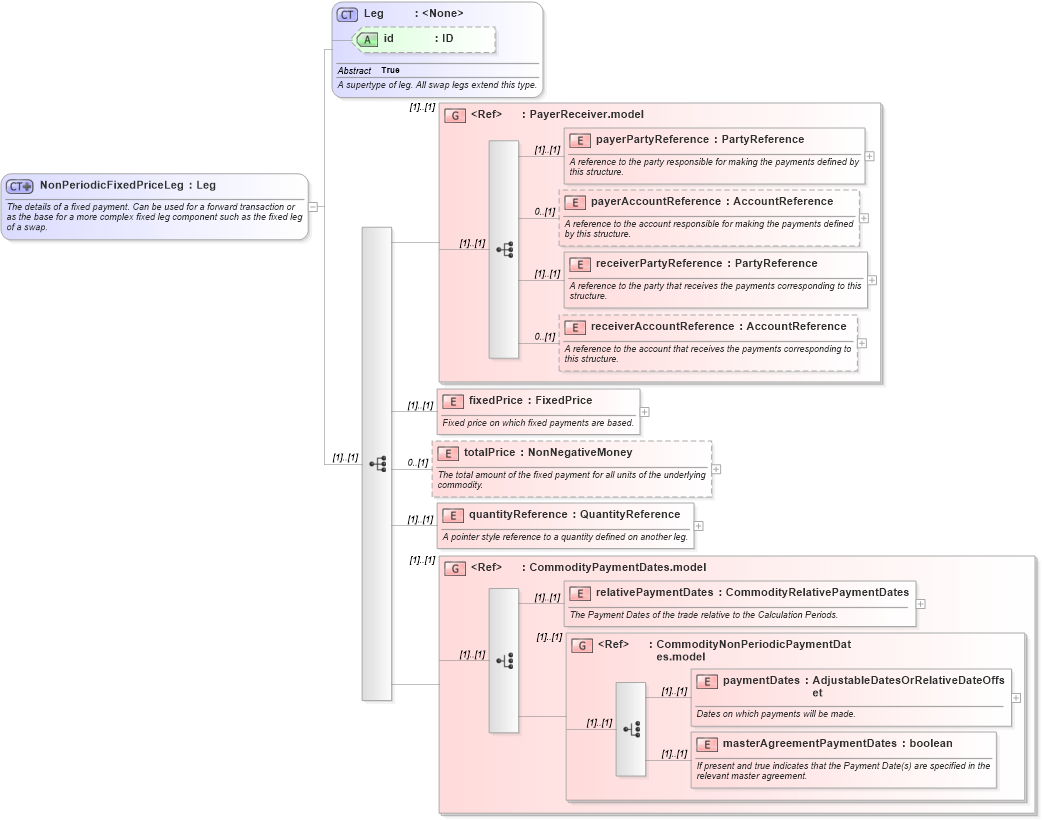Click the 'total amount of the fixed payment' description

tap(572, 480)
